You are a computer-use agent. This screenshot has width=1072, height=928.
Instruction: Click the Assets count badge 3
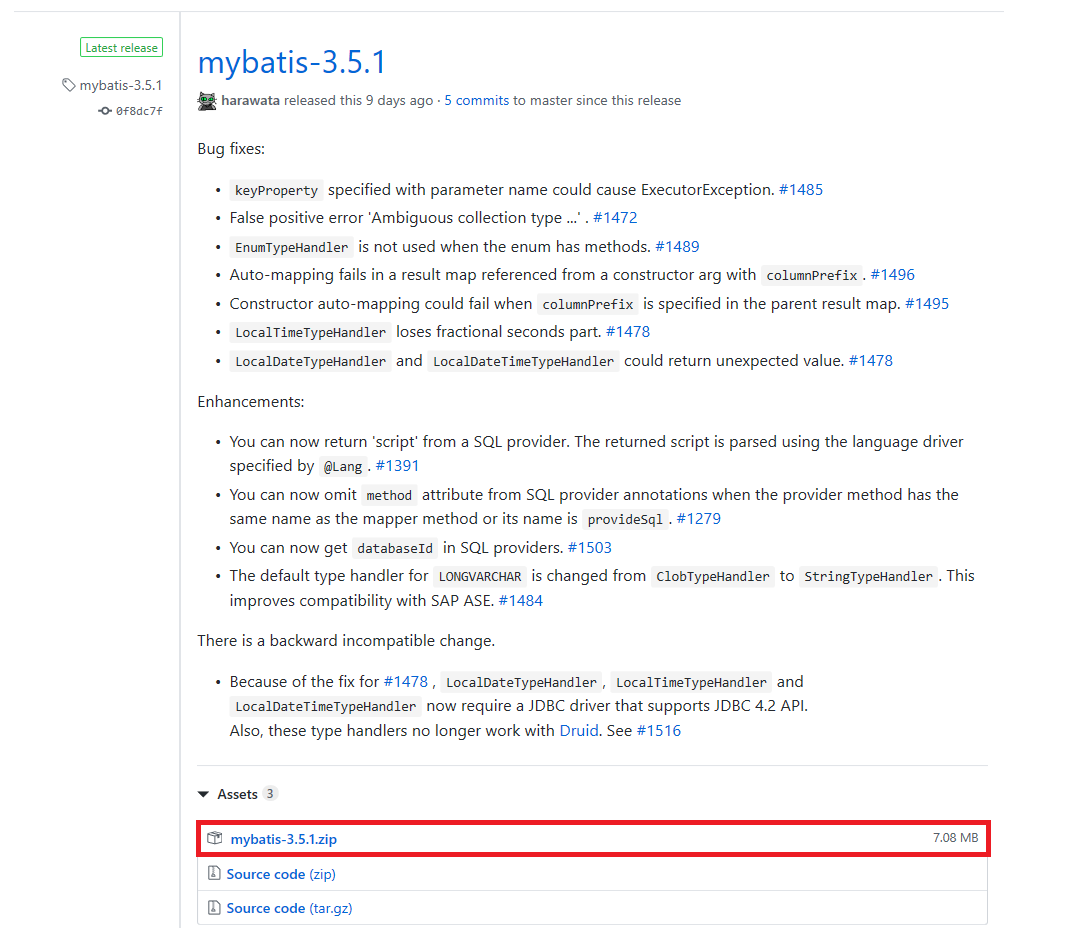(270, 793)
